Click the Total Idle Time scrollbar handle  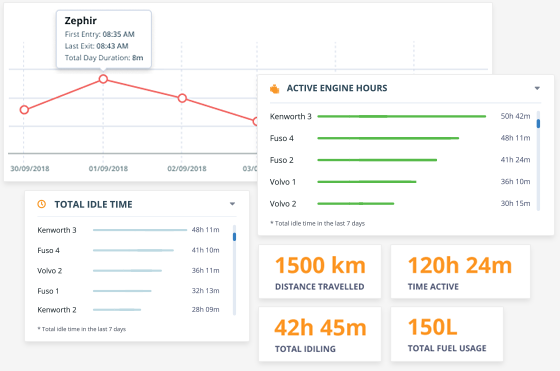pos(234,236)
